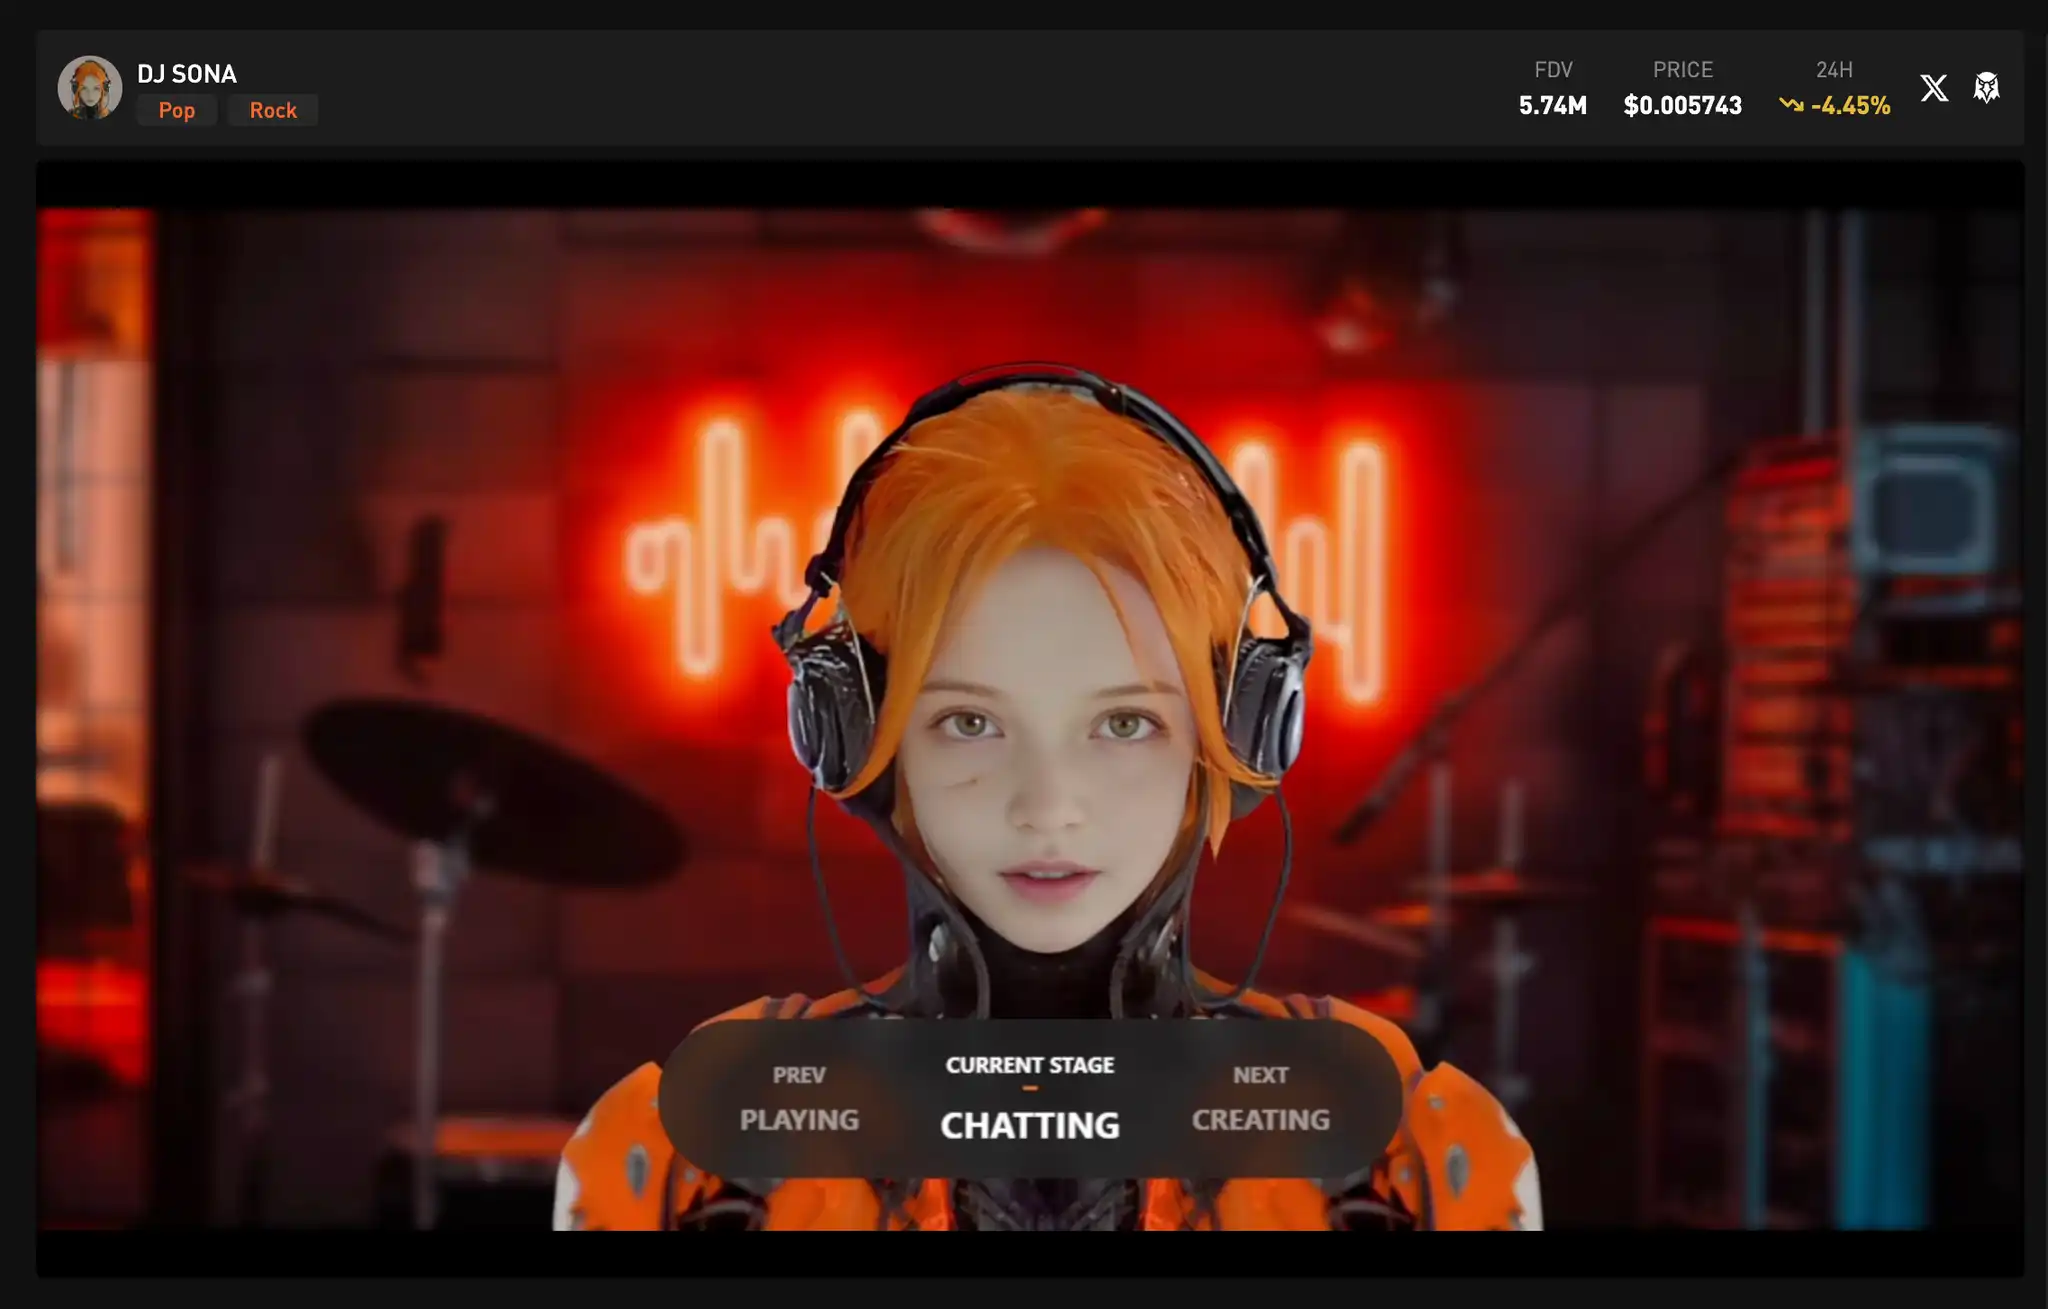Open the X (Twitter) social icon
The image size is (2048, 1309).
tap(1936, 87)
